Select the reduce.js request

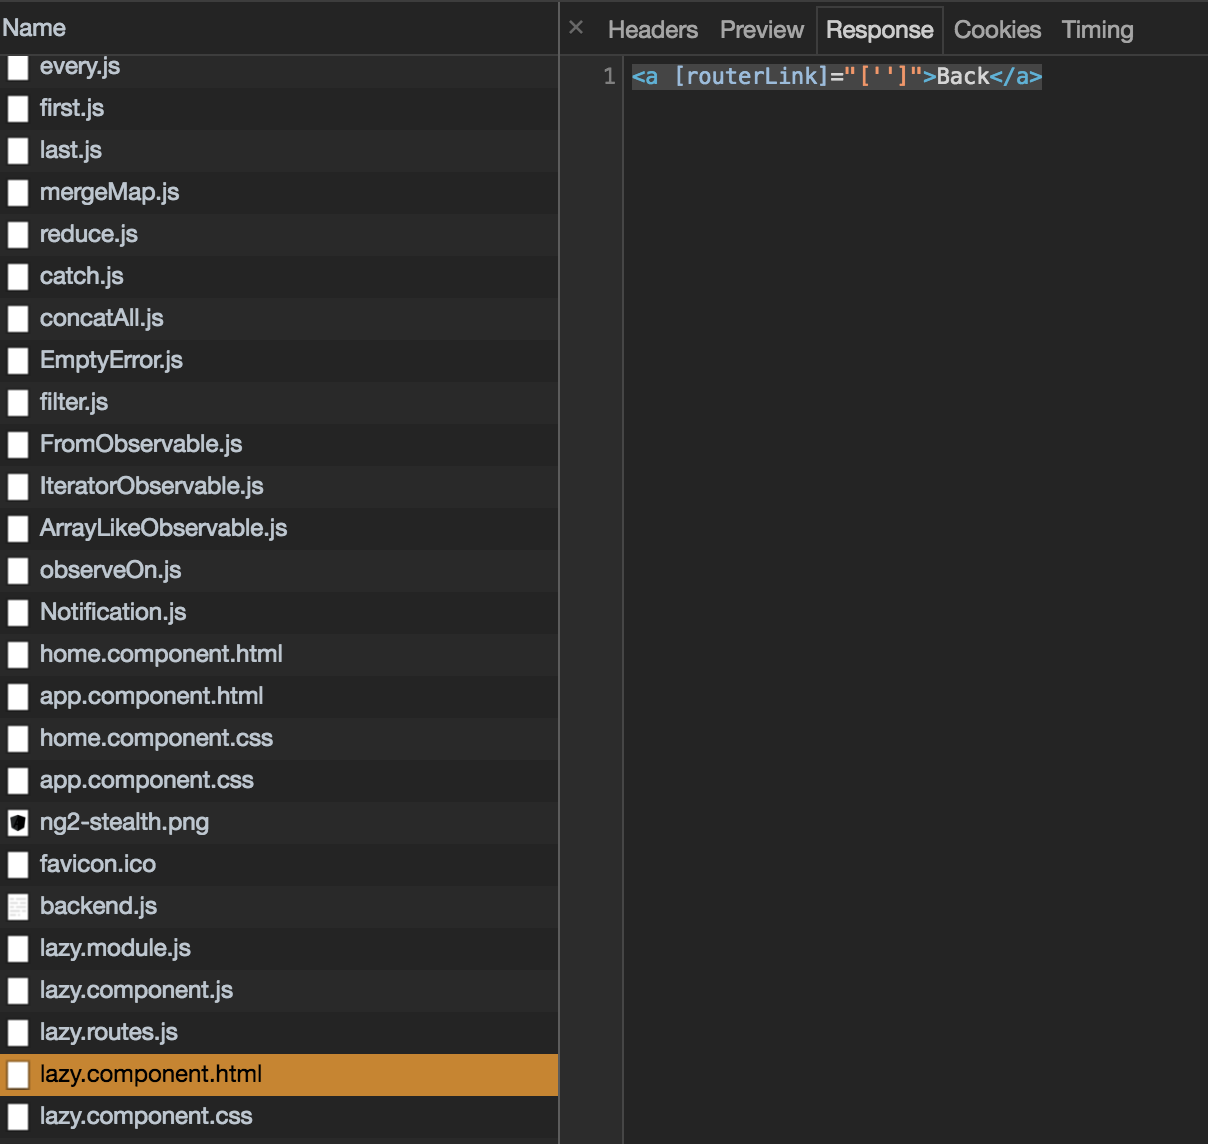(279, 234)
